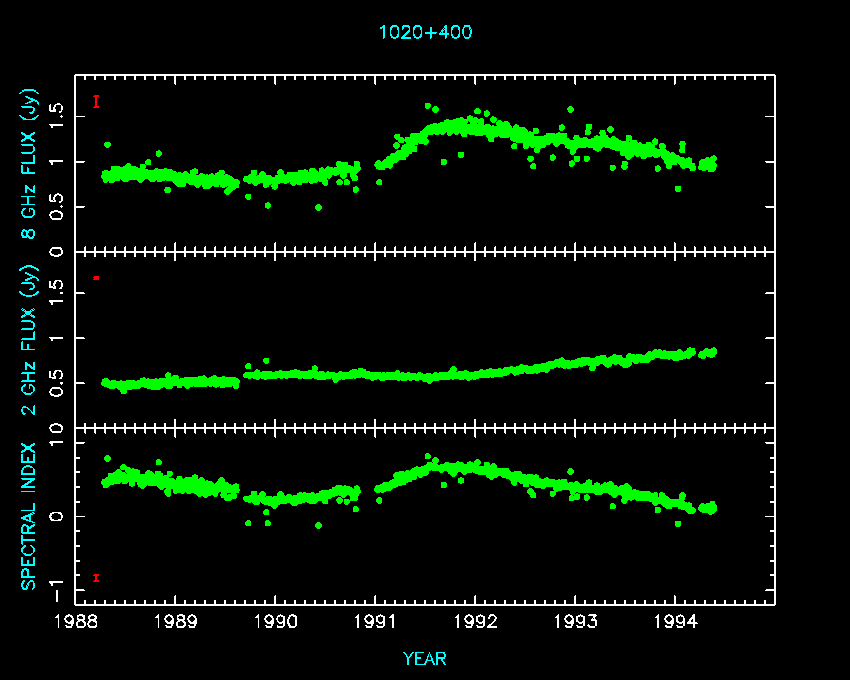850x680 pixels.
Task: Click the 0 tick label on 8 GHz axis
Action: [59, 251]
